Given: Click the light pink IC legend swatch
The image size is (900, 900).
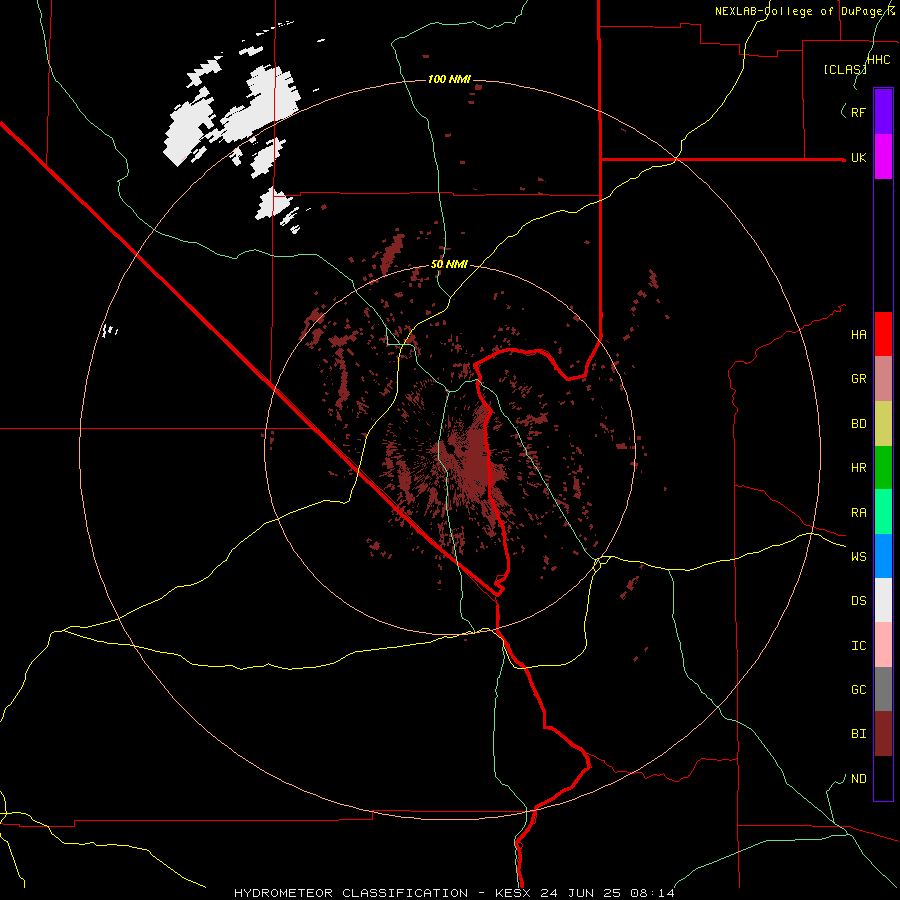Looking at the screenshot, I should pyautogui.click(x=883, y=645).
